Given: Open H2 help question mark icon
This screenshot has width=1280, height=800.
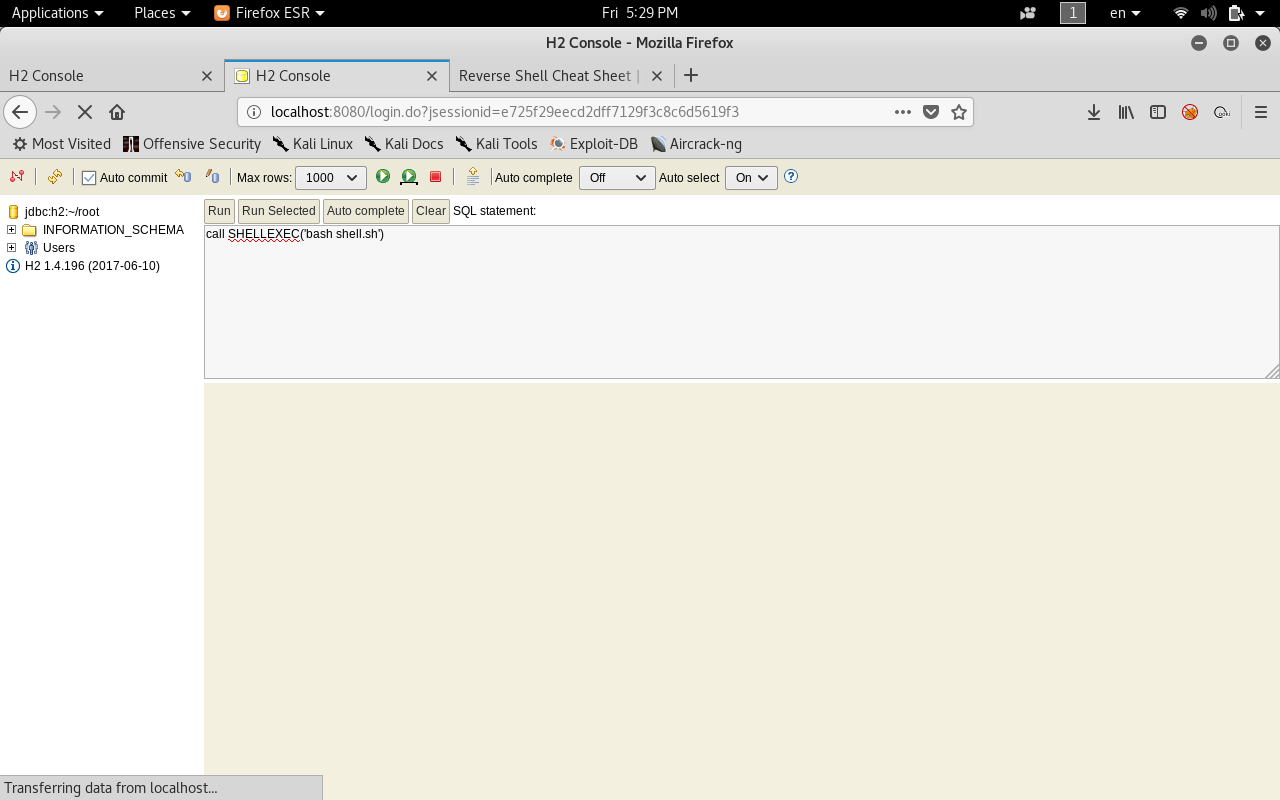Looking at the screenshot, I should 791,177.
